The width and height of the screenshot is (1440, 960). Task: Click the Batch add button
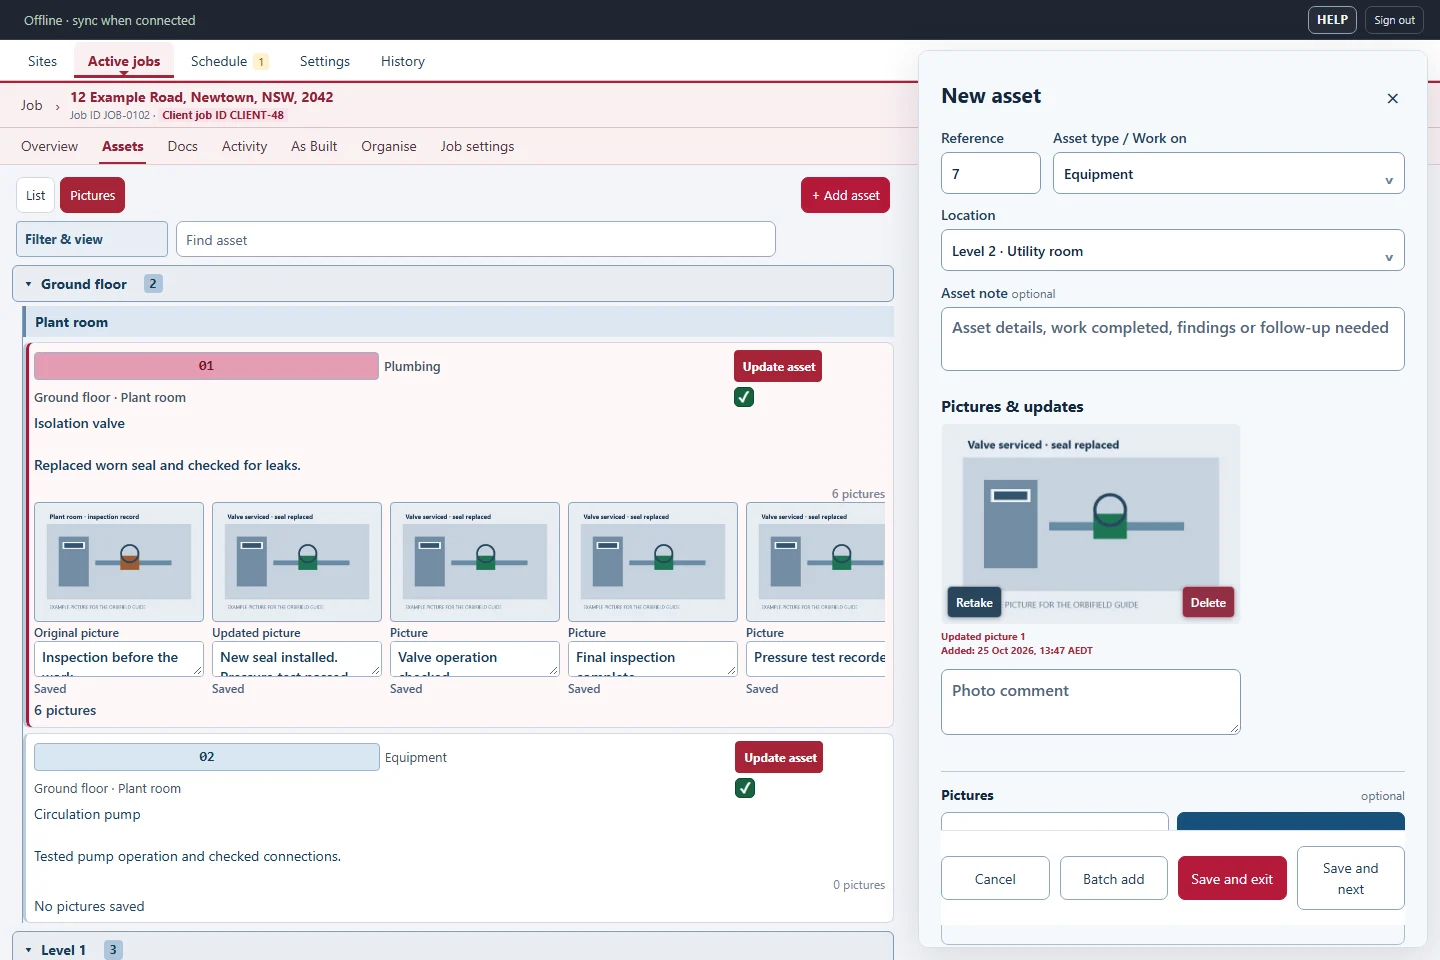(1113, 878)
